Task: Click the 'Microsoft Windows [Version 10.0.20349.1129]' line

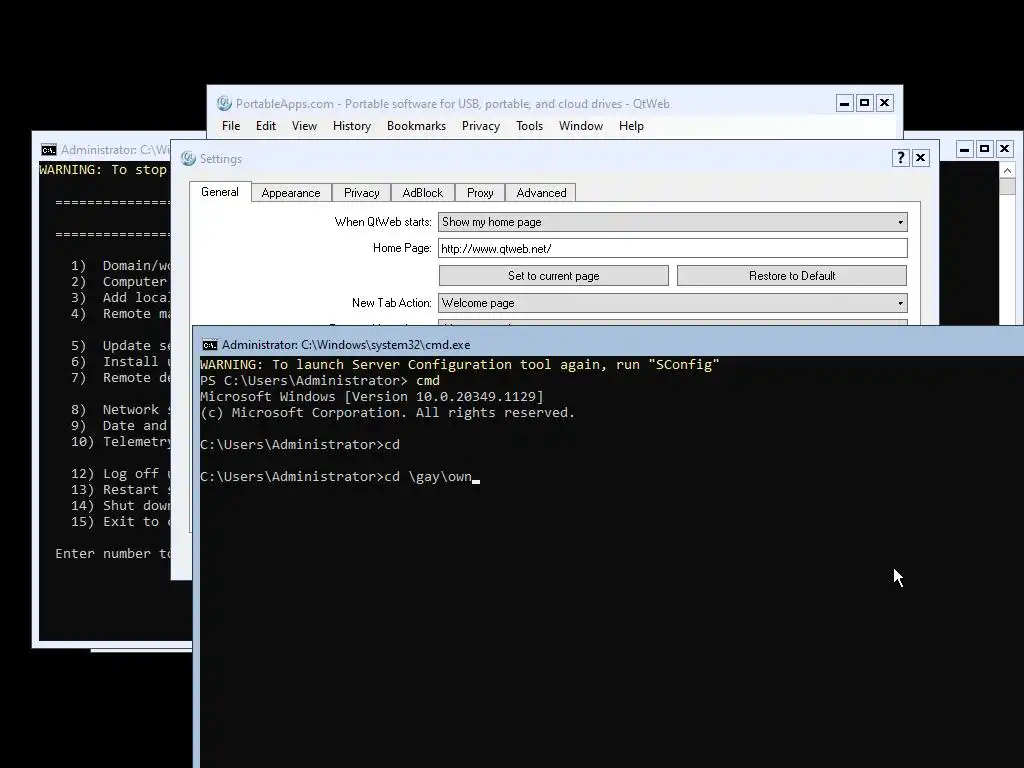Action: (x=372, y=396)
